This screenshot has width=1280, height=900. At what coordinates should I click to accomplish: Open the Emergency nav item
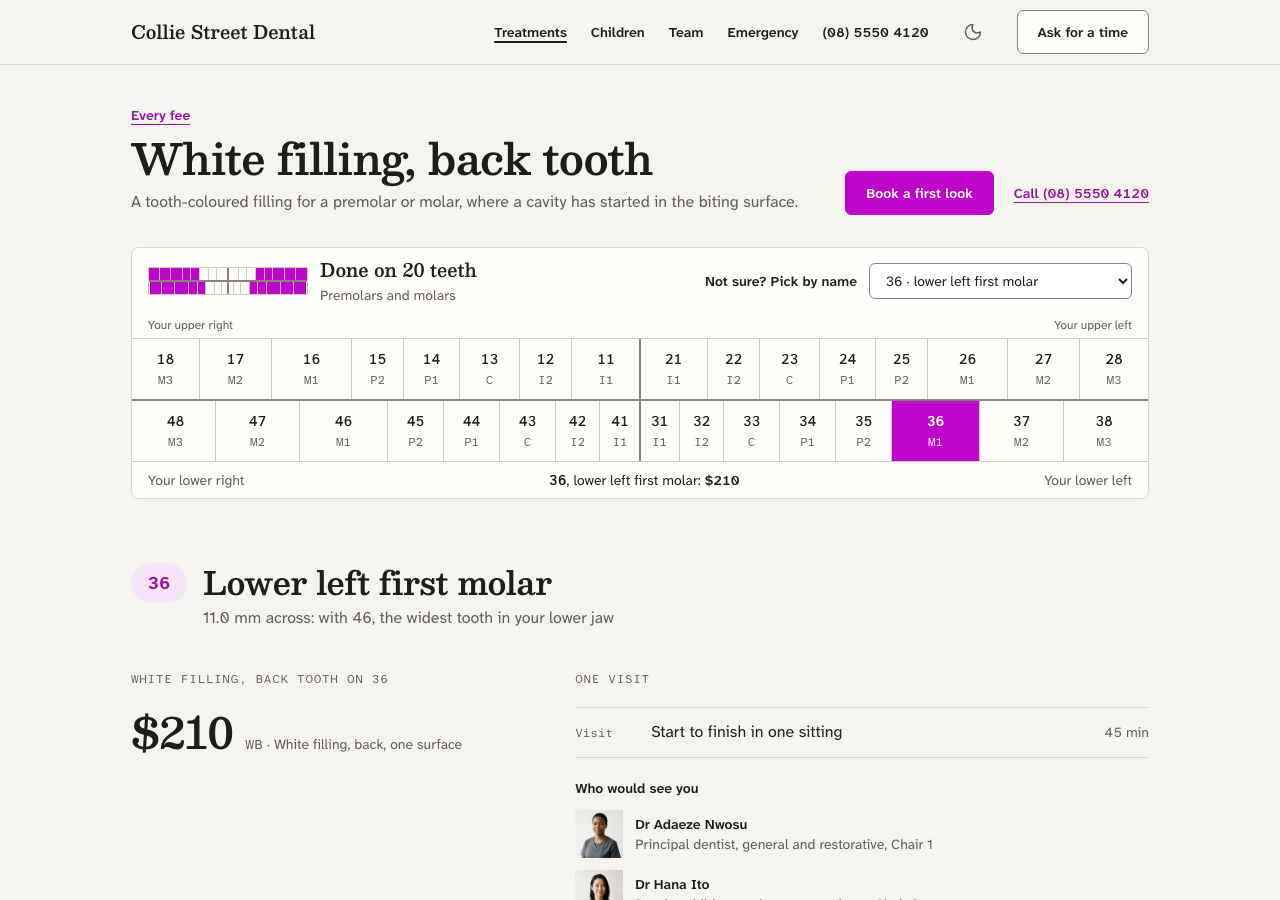(763, 32)
